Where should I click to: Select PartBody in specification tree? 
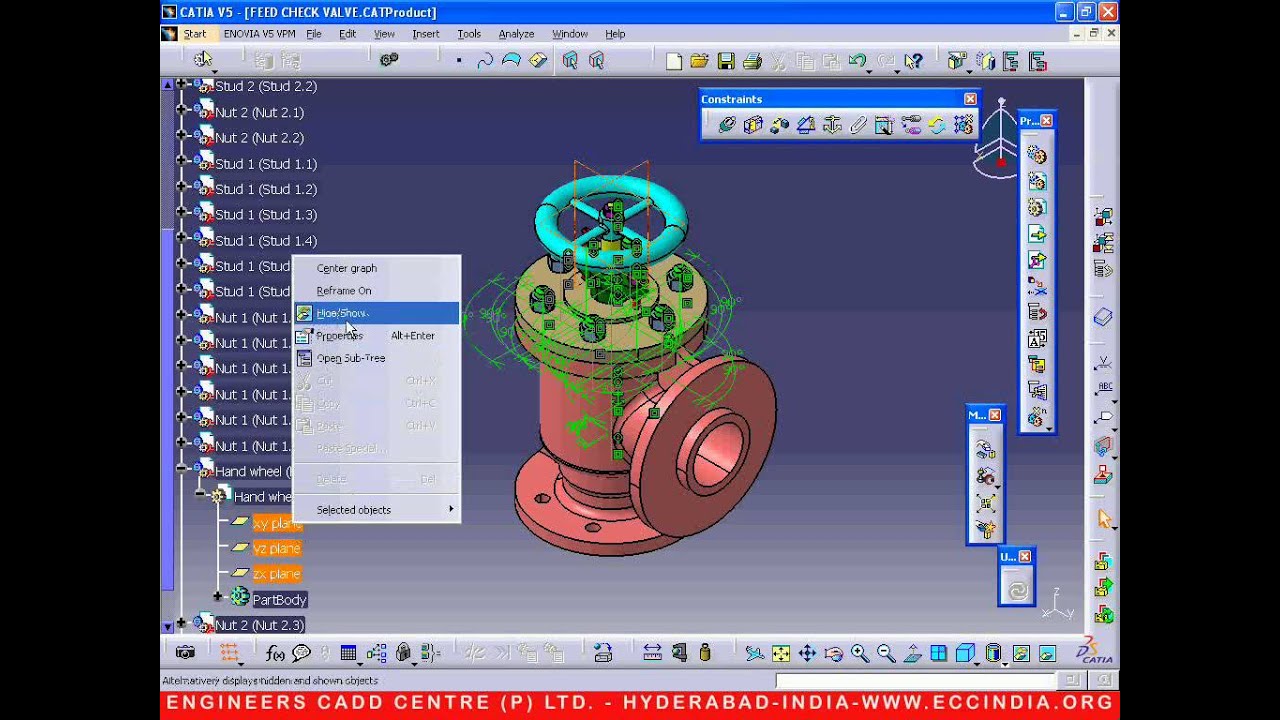point(279,600)
